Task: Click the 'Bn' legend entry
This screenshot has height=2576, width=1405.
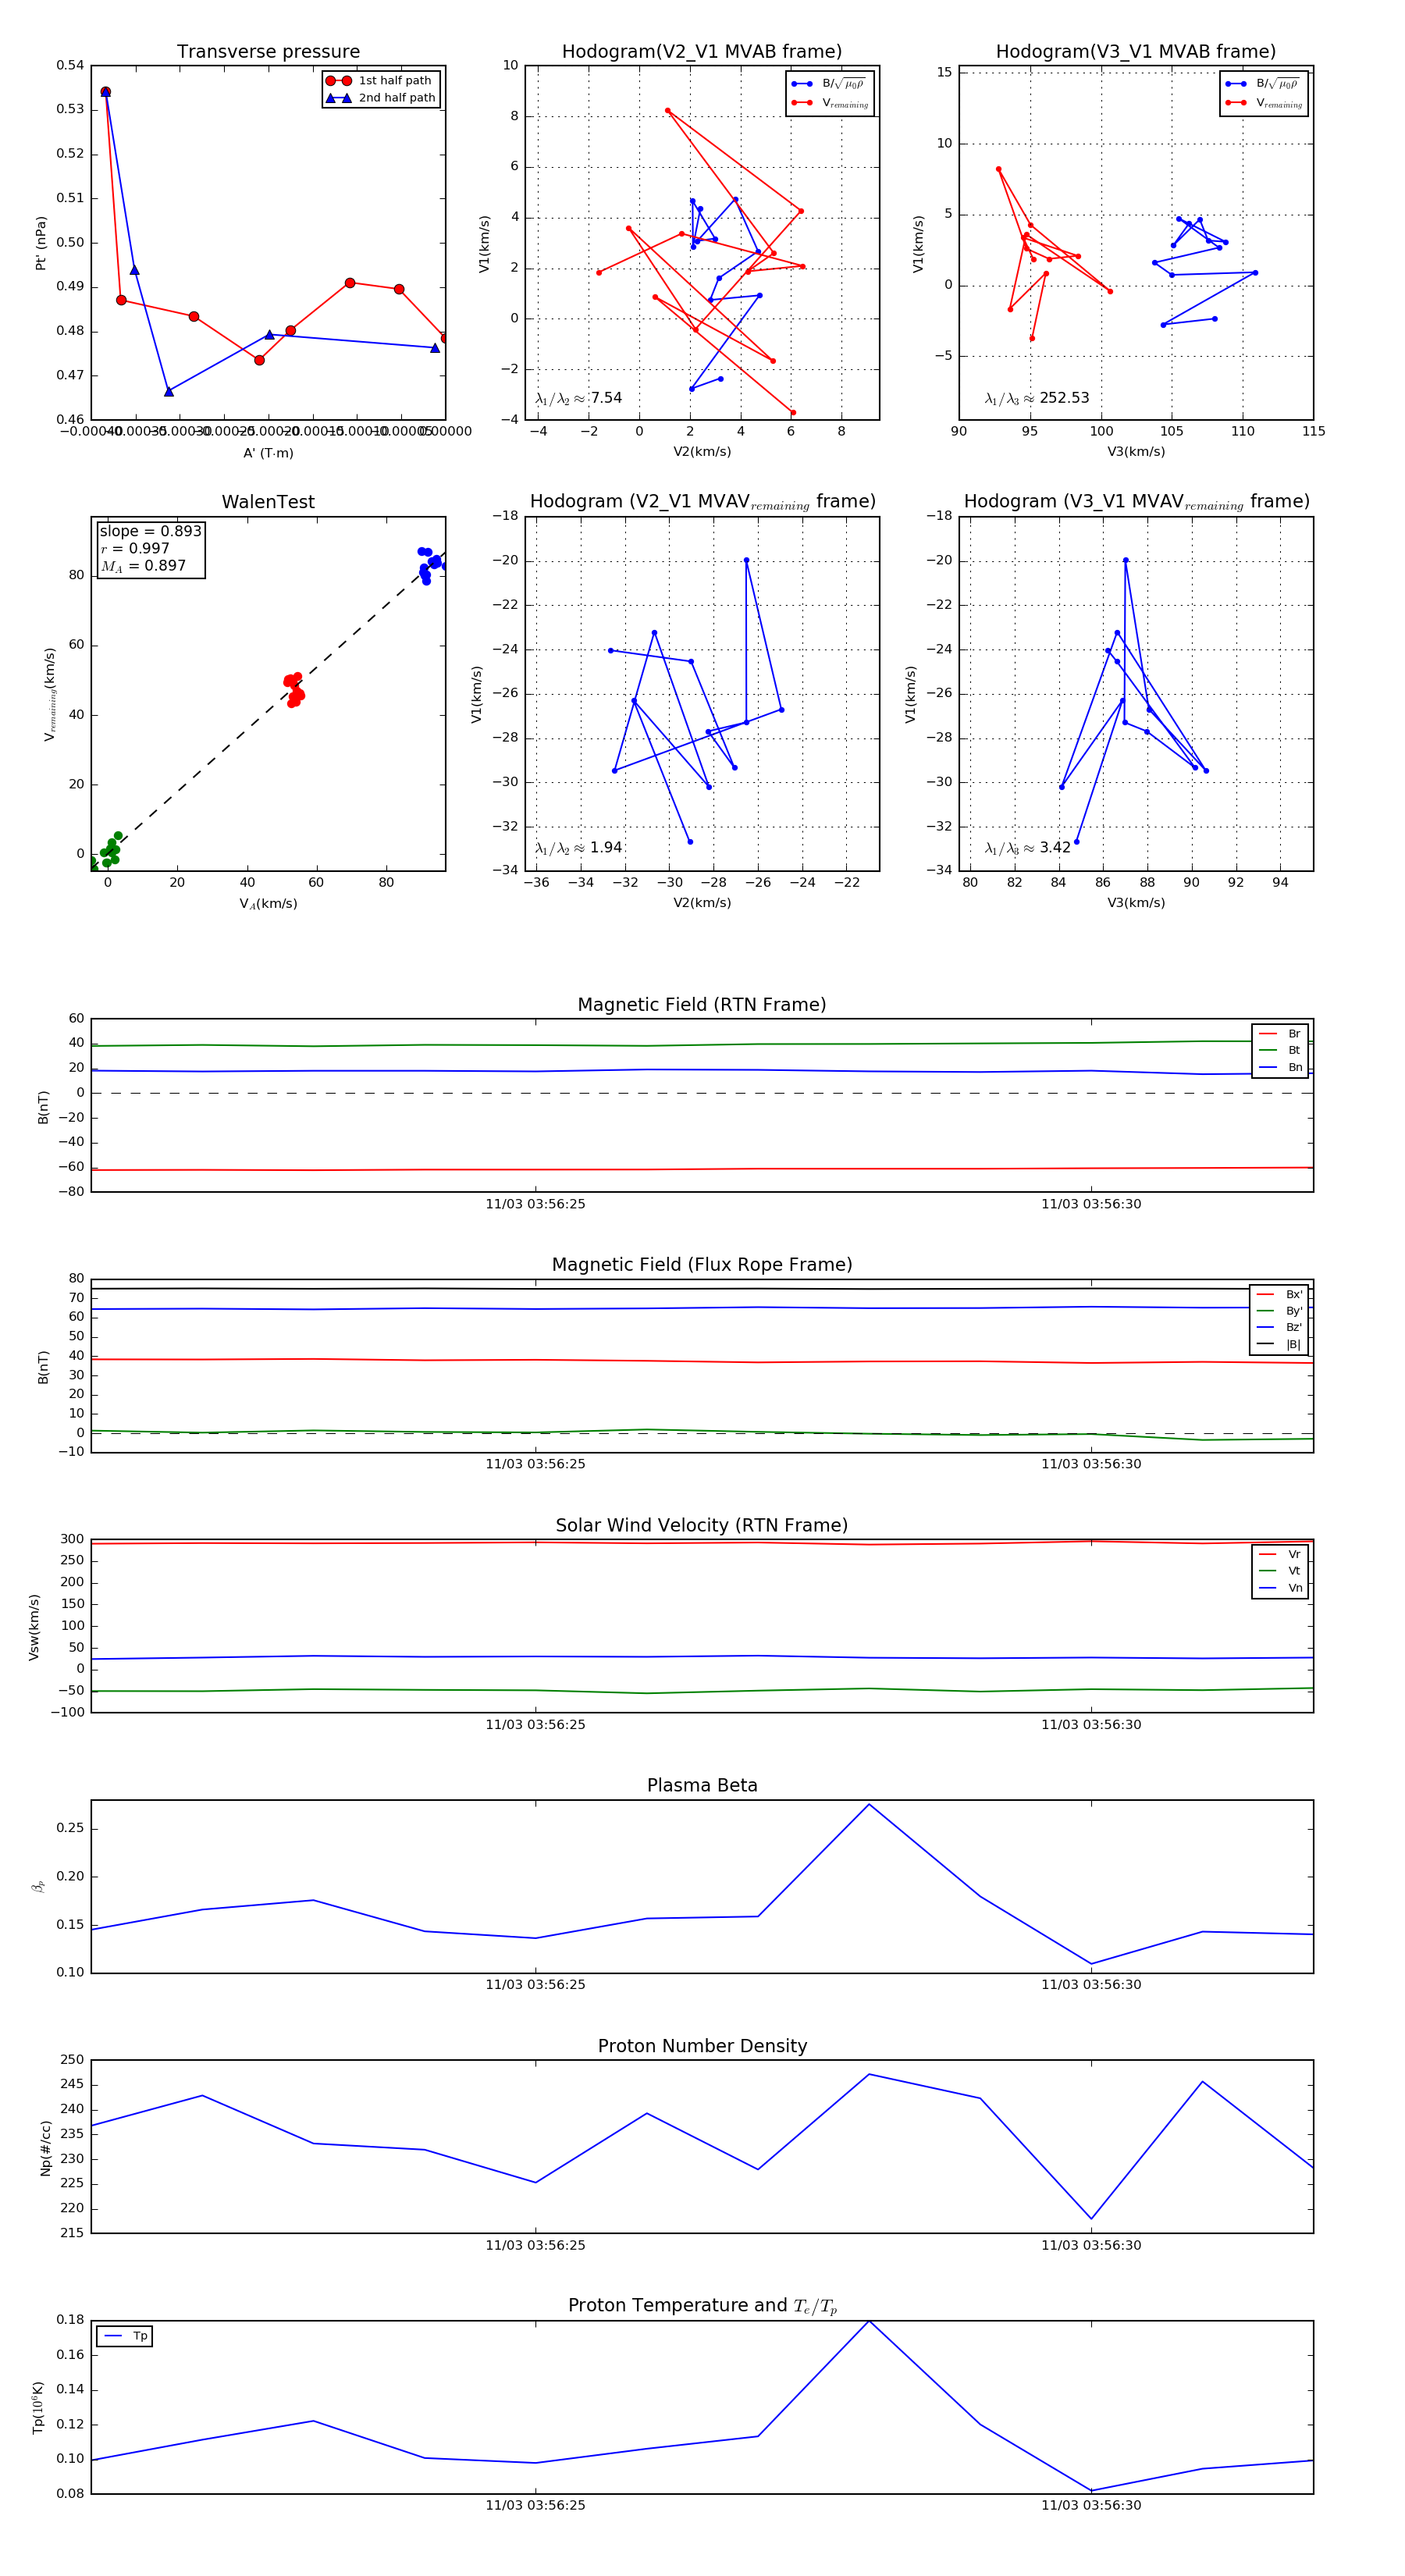Action: 1281,1068
